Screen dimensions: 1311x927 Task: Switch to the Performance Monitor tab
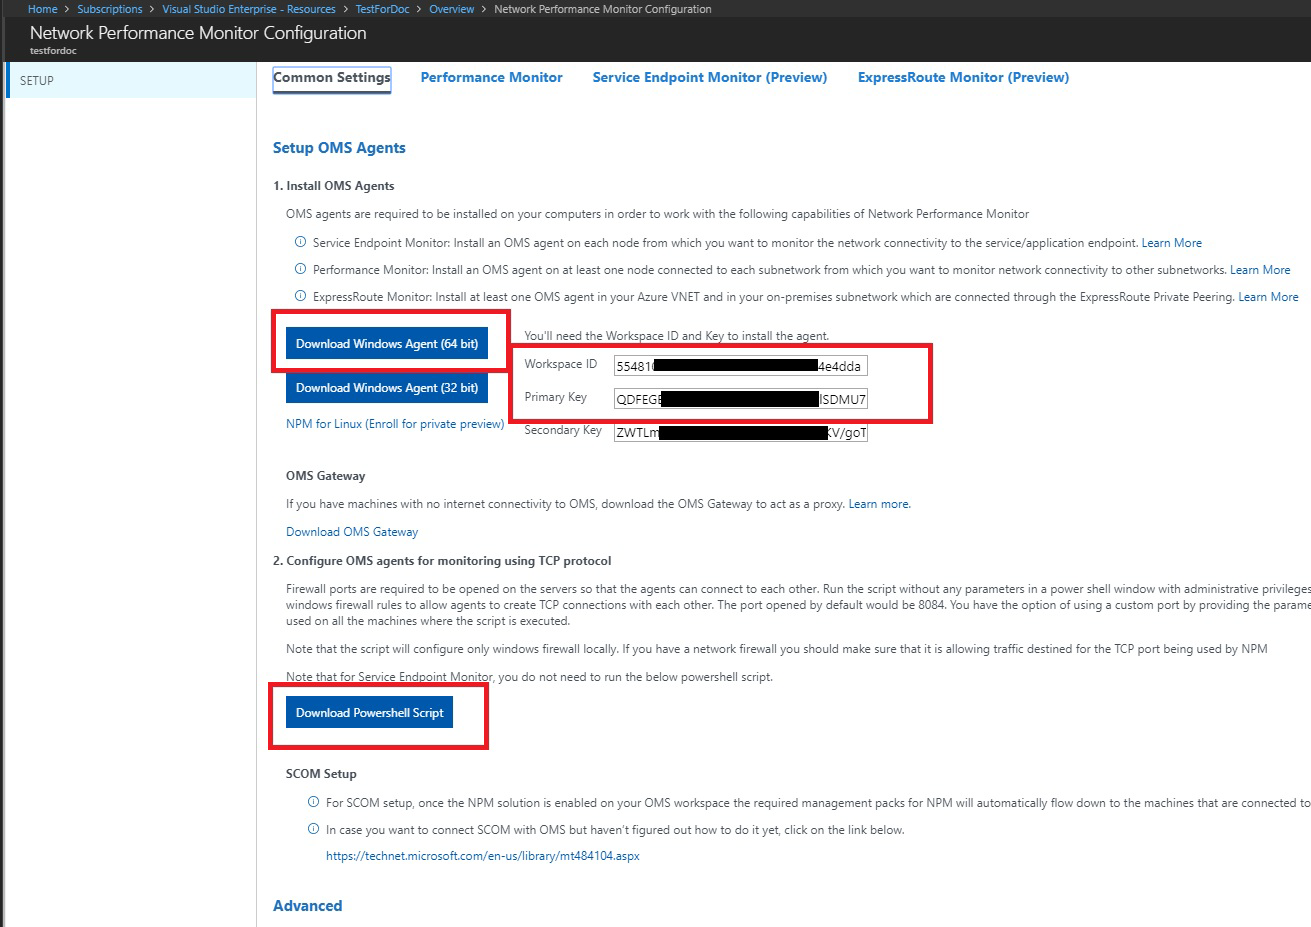click(491, 77)
